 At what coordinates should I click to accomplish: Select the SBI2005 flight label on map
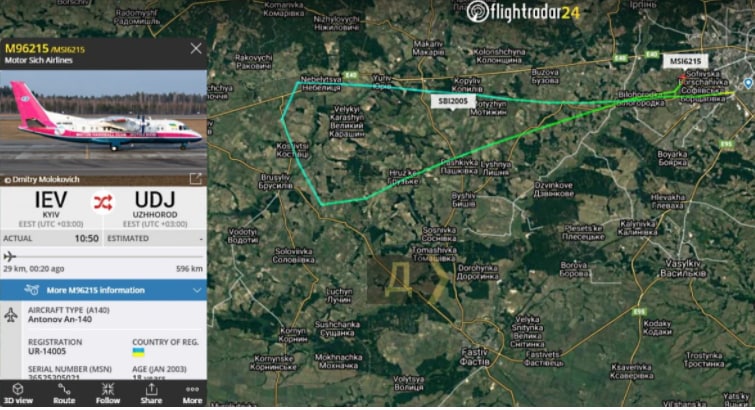[453, 101]
